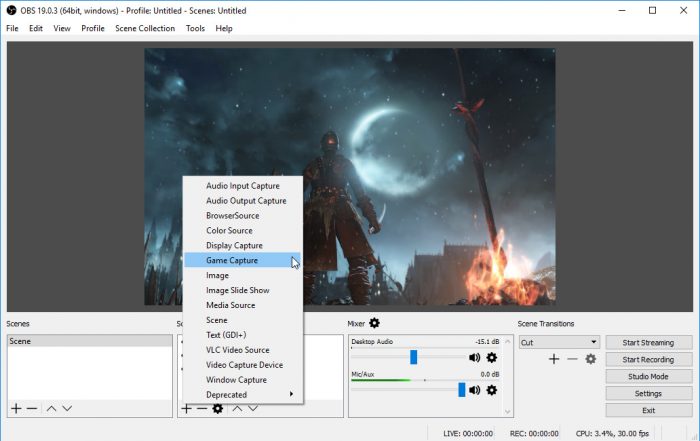Image resolution: width=700 pixels, height=441 pixels.
Task: Click the Exit button
Action: (648, 410)
